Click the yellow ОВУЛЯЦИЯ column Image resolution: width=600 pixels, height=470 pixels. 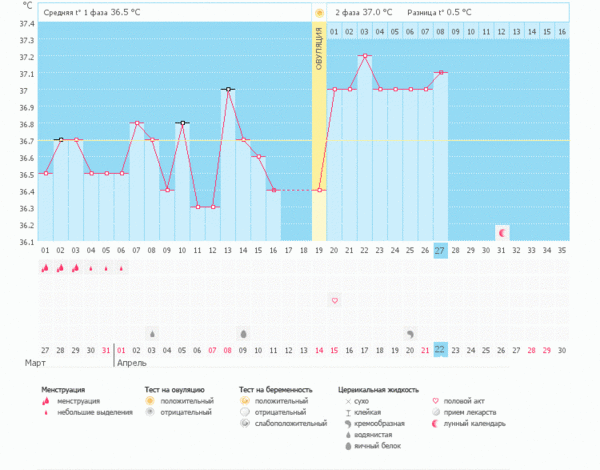pyautogui.click(x=319, y=130)
